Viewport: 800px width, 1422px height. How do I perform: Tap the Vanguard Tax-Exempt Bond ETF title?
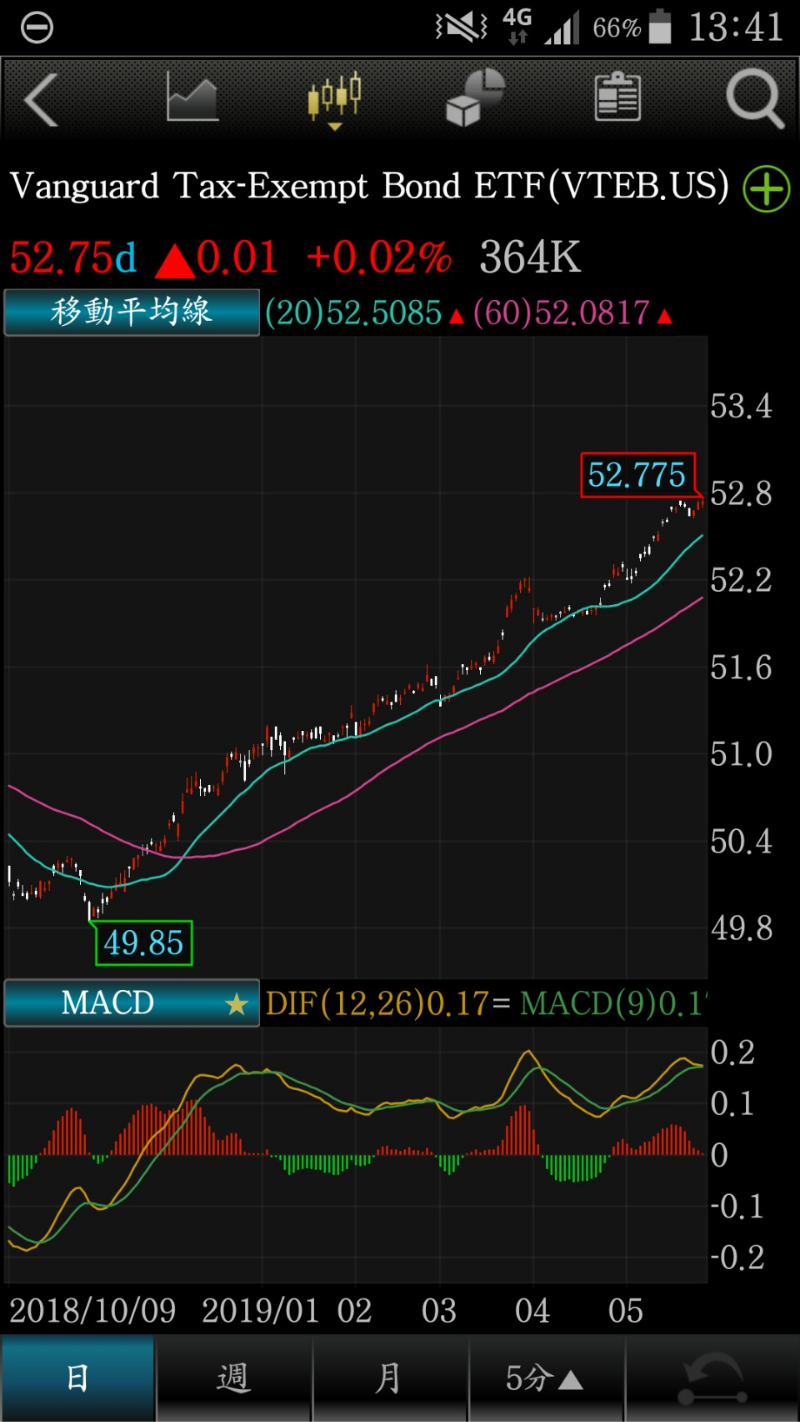point(370,186)
